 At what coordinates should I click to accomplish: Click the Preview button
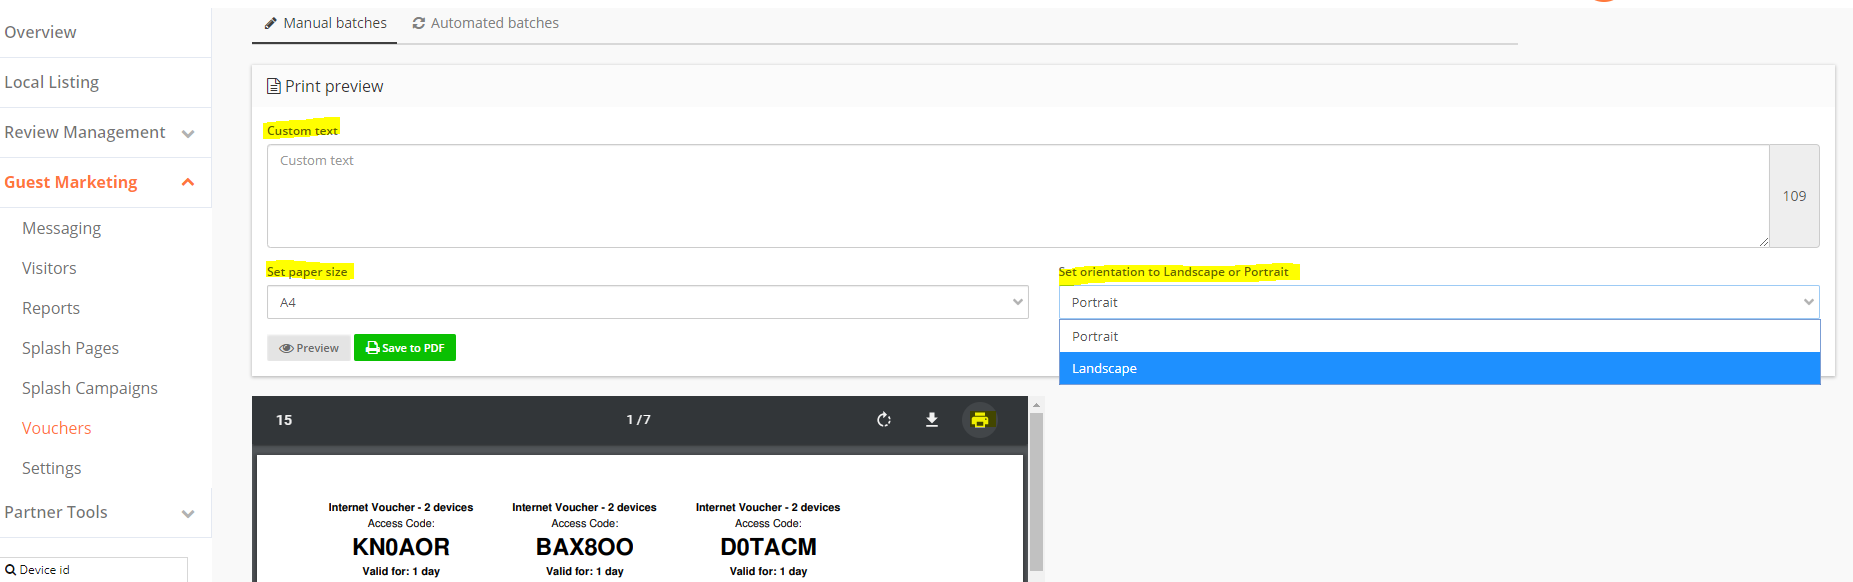tap(309, 348)
